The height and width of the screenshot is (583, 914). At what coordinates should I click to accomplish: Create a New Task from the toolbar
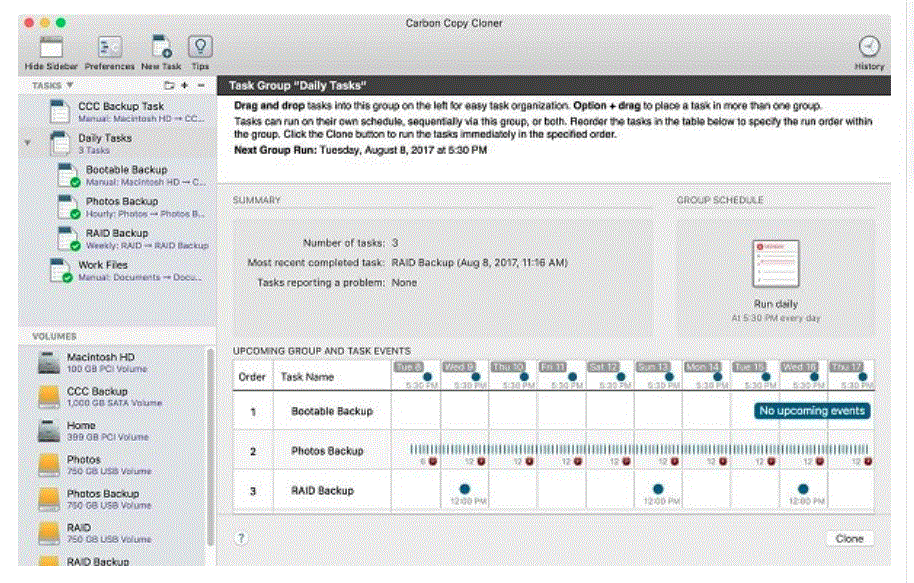point(161,47)
